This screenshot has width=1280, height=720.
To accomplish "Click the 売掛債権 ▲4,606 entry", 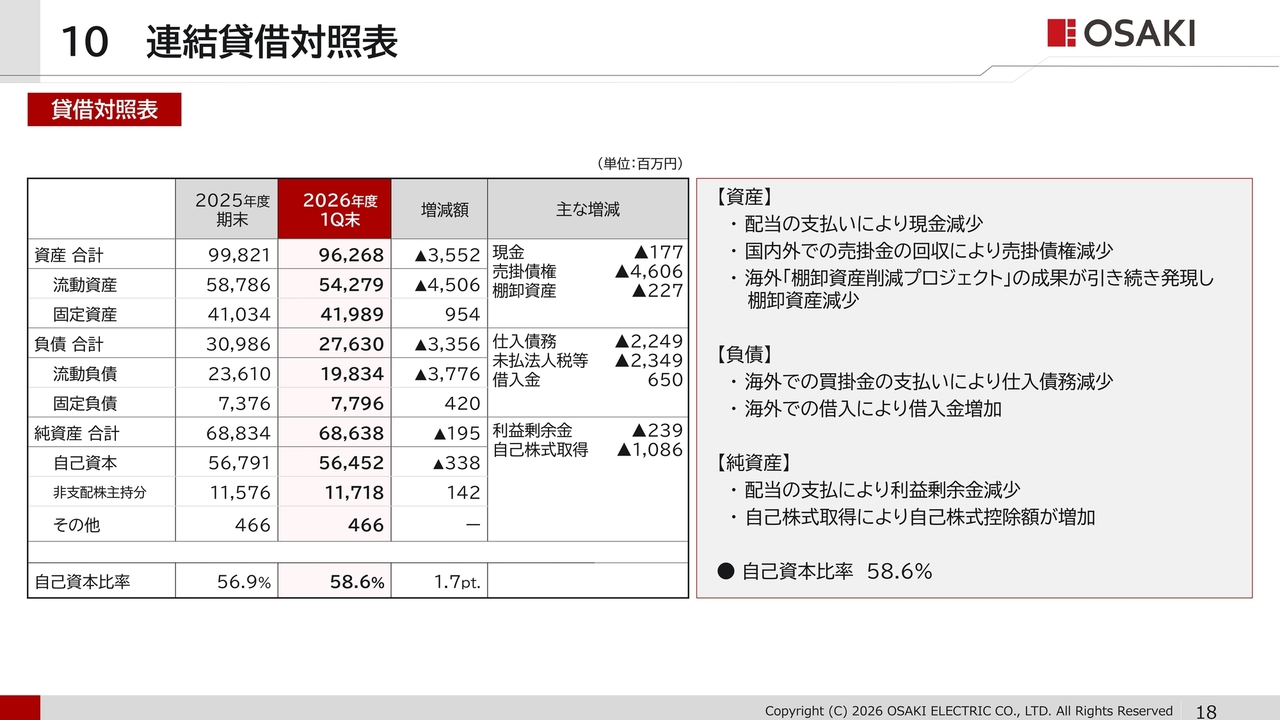I will [588, 272].
